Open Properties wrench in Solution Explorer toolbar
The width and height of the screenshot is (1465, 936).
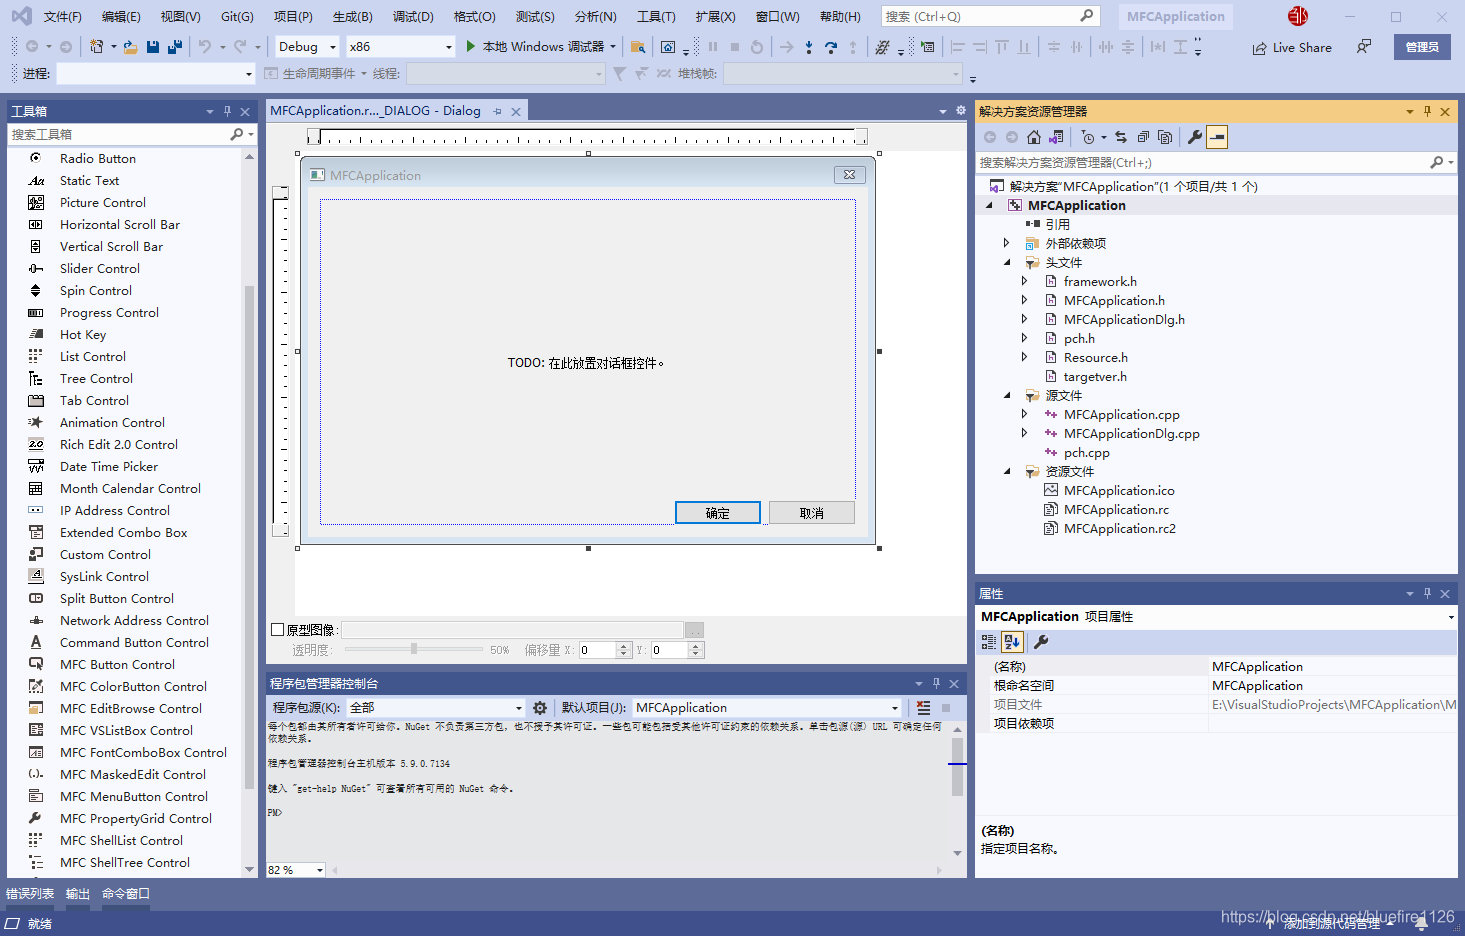click(1195, 137)
